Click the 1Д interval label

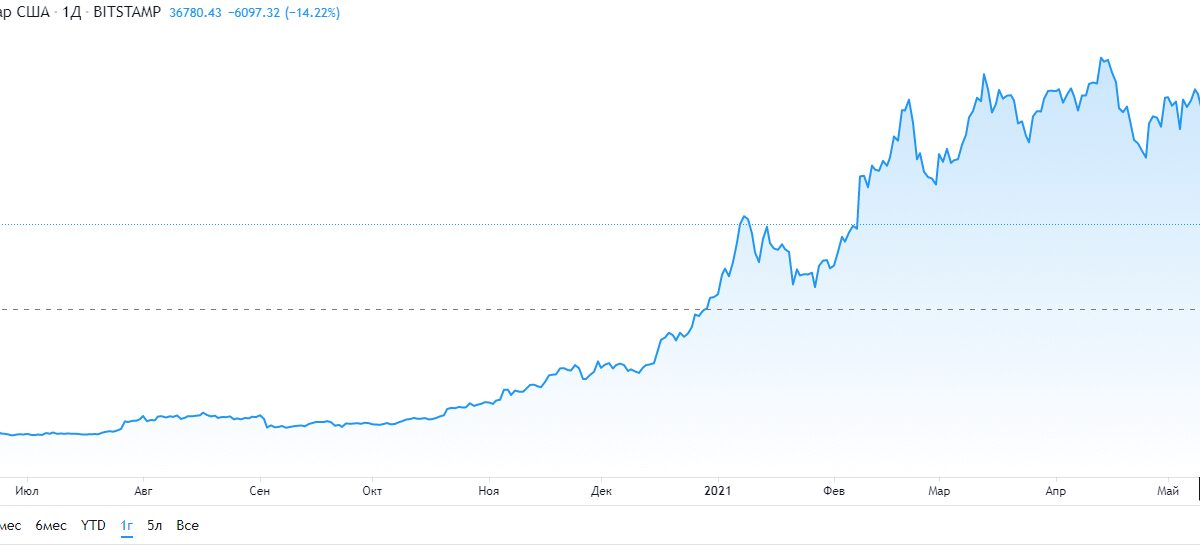coord(72,14)
